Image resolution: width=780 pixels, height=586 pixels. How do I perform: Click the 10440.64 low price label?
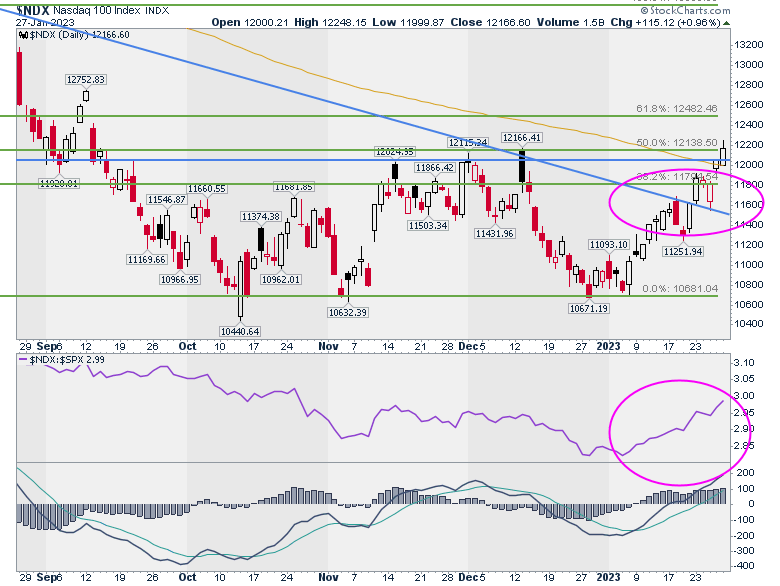[x=240, y=331]
